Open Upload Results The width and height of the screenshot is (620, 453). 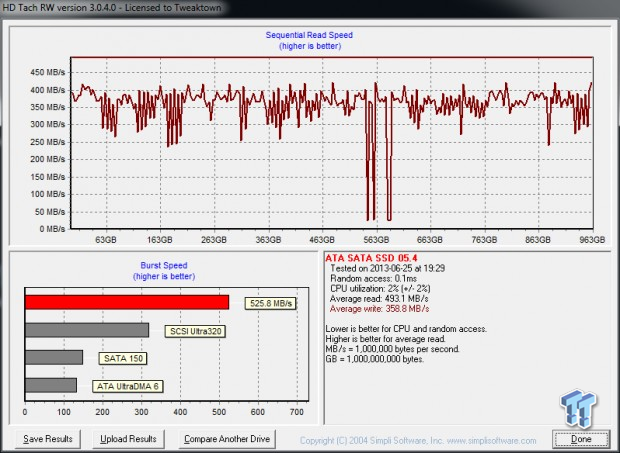point(128,439)
